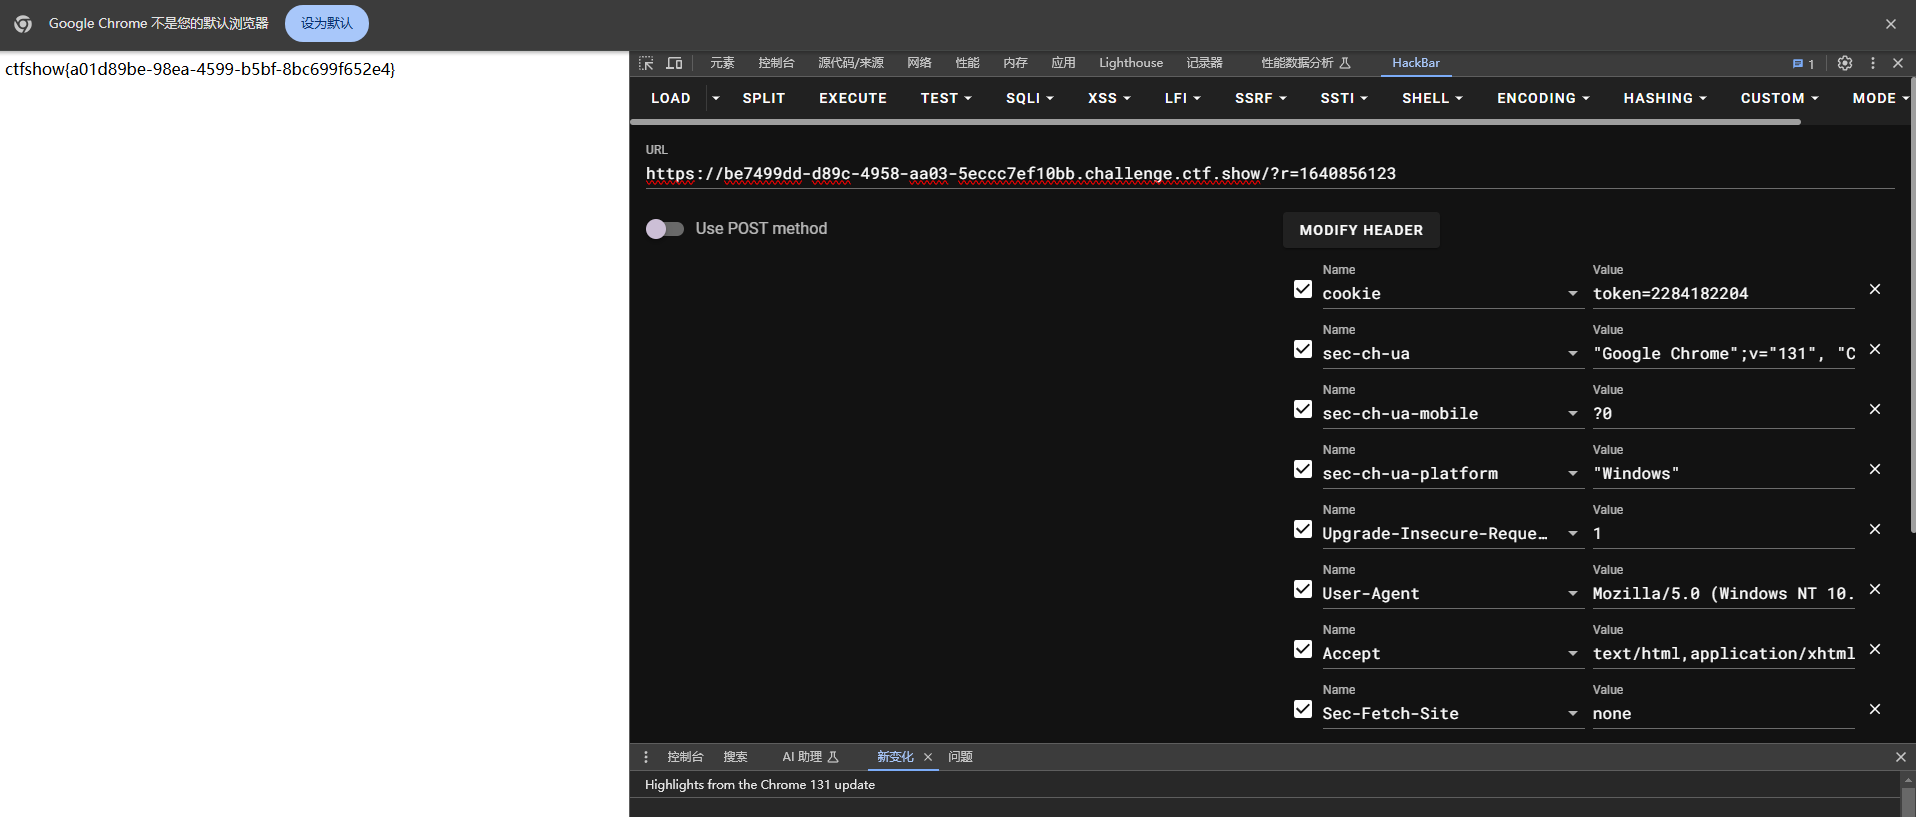The width and height of the screenshot is (1916, 817).
Task: Click the ctfshow flag text on page
Action: click(200, 69)
